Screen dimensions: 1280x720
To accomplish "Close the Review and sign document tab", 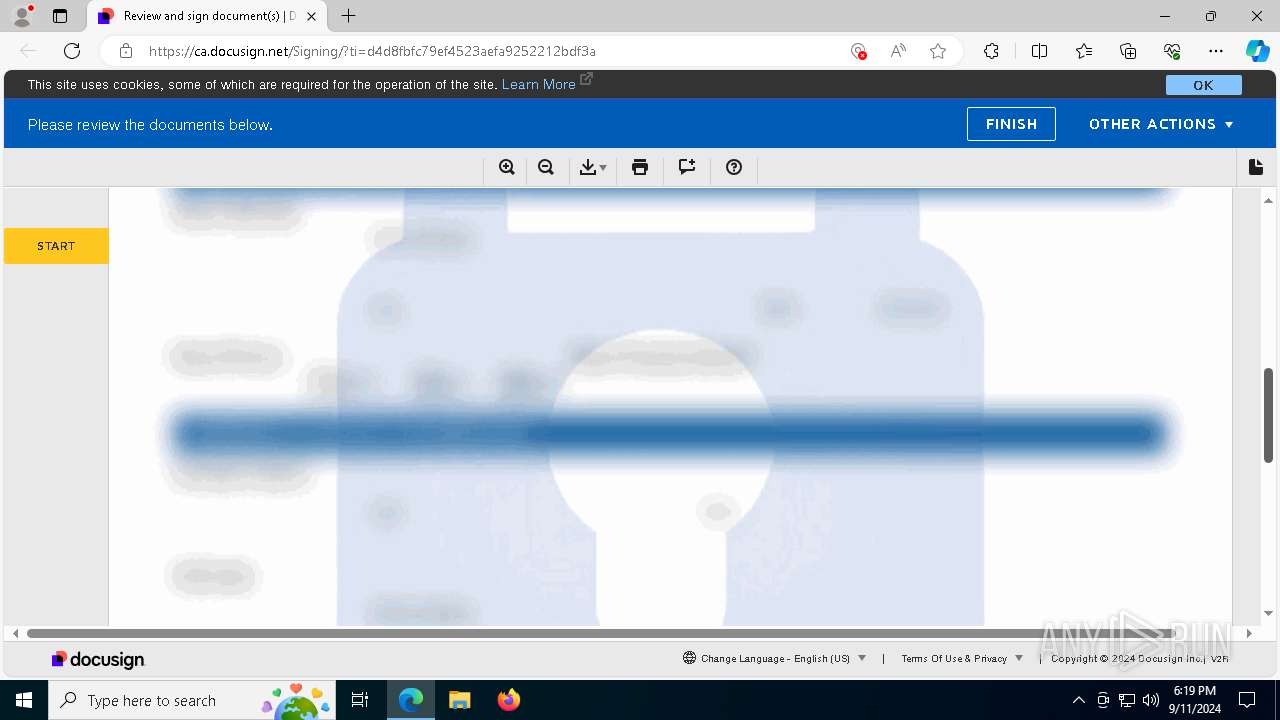I will pyautogui.click(x=312, y=16).
